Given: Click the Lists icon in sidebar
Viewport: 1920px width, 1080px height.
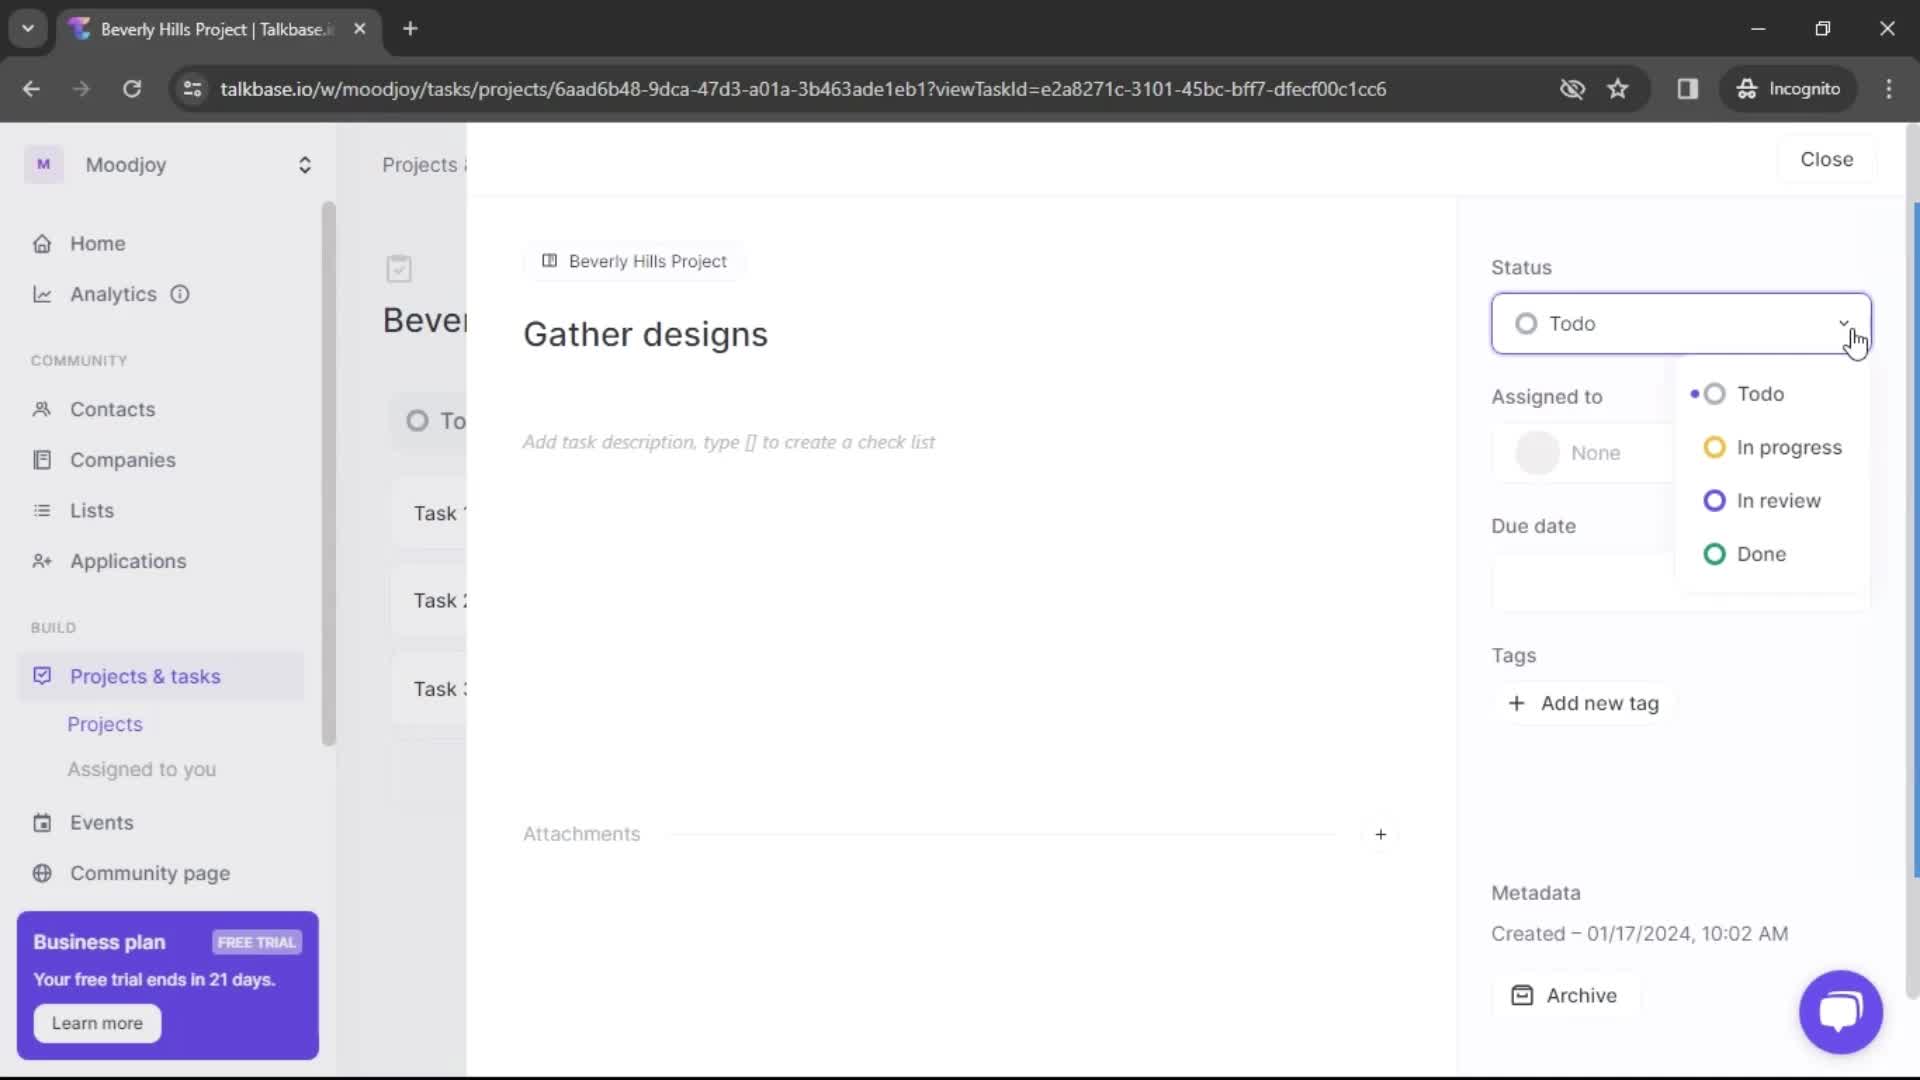Looking at the screenshot, I should point(42,510).
